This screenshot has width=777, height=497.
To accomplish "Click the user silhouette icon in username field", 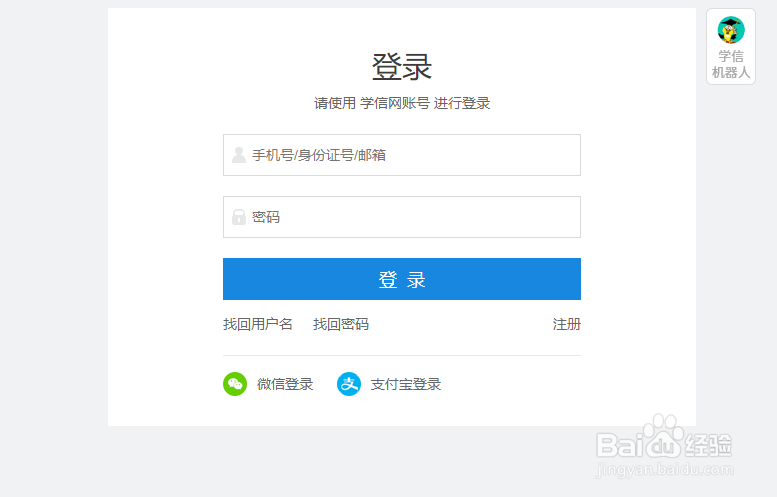I will 239,155.
